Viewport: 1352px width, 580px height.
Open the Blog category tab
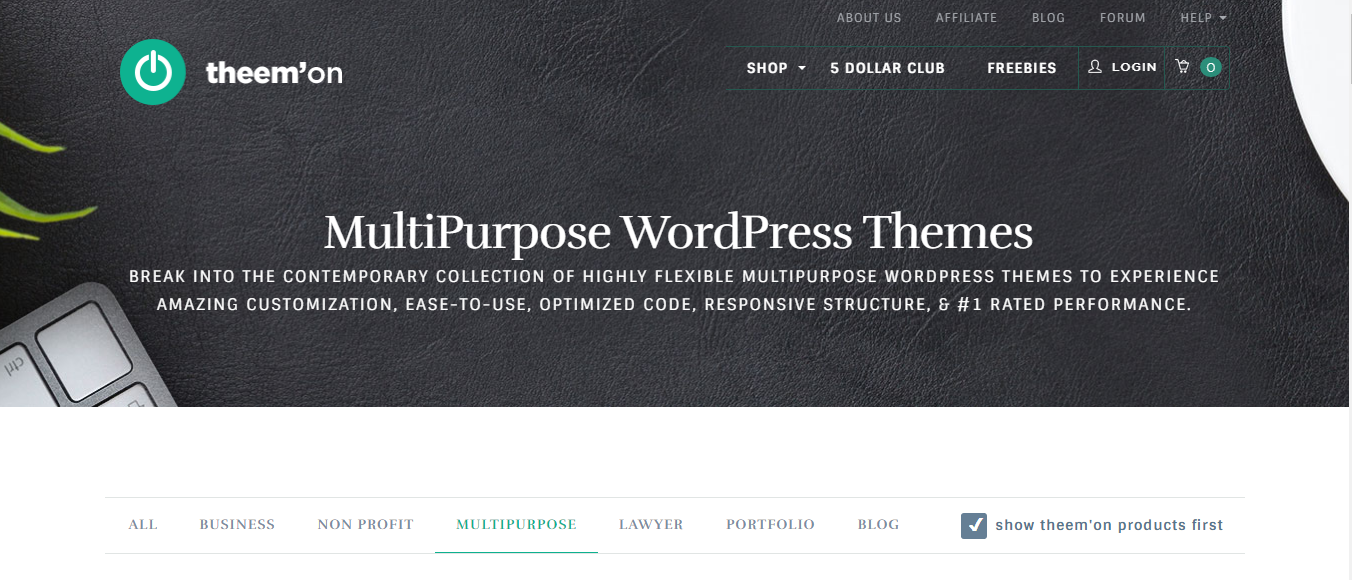point(878,524)
